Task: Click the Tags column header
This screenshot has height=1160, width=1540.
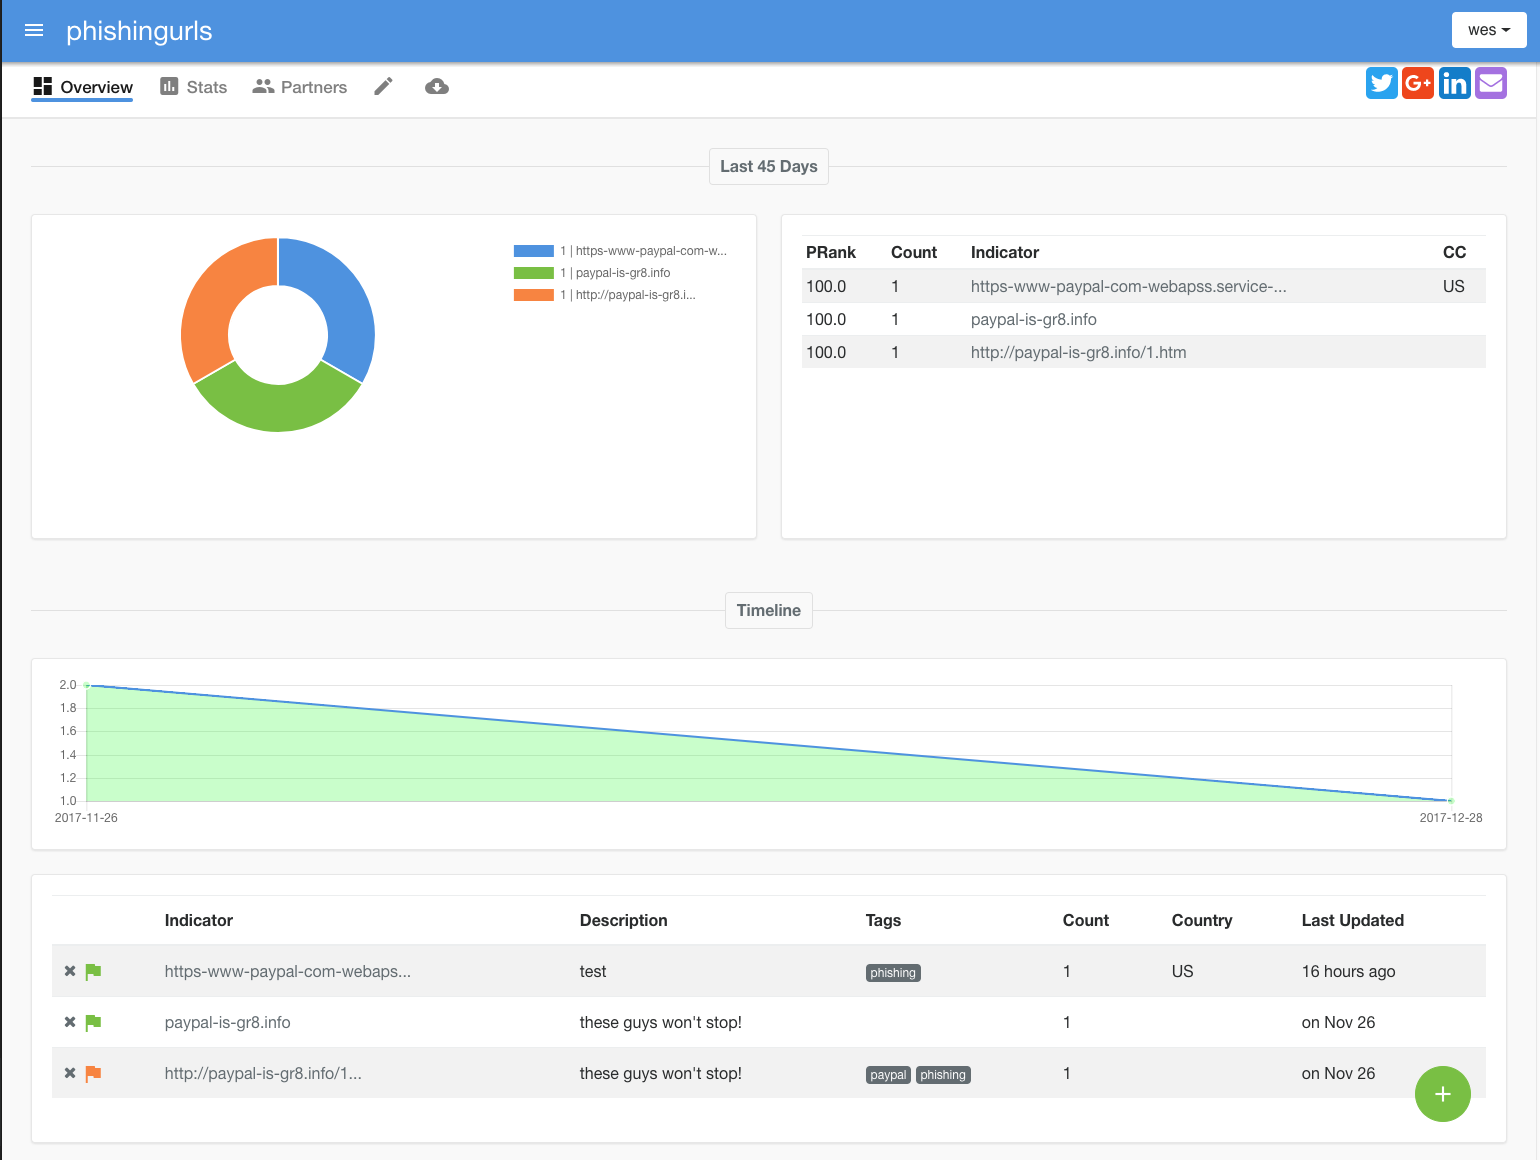Action: coord(883,920)
